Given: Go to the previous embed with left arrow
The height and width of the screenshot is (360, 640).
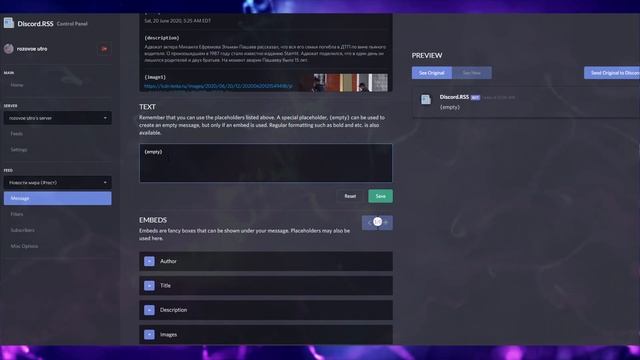Looking at the screenshot, I should click(369, 223).
